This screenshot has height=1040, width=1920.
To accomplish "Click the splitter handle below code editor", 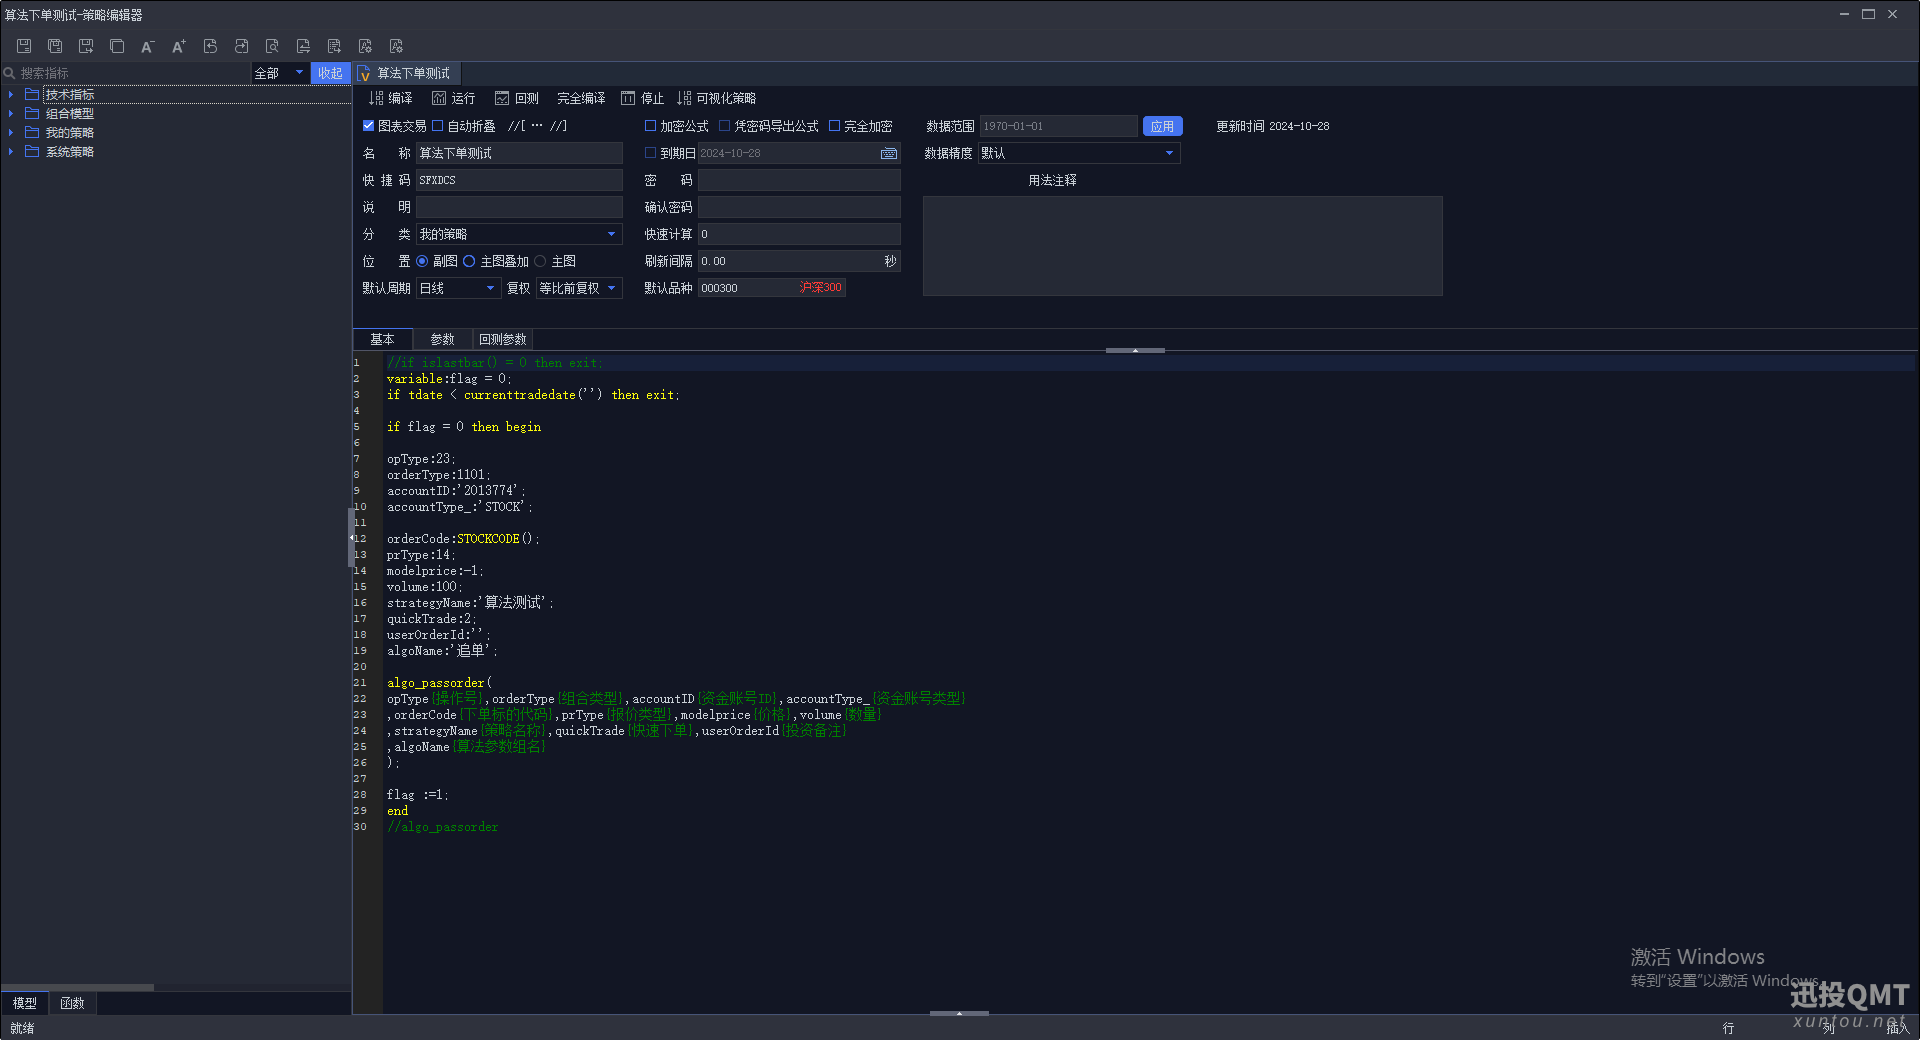I will [959, 1013].
